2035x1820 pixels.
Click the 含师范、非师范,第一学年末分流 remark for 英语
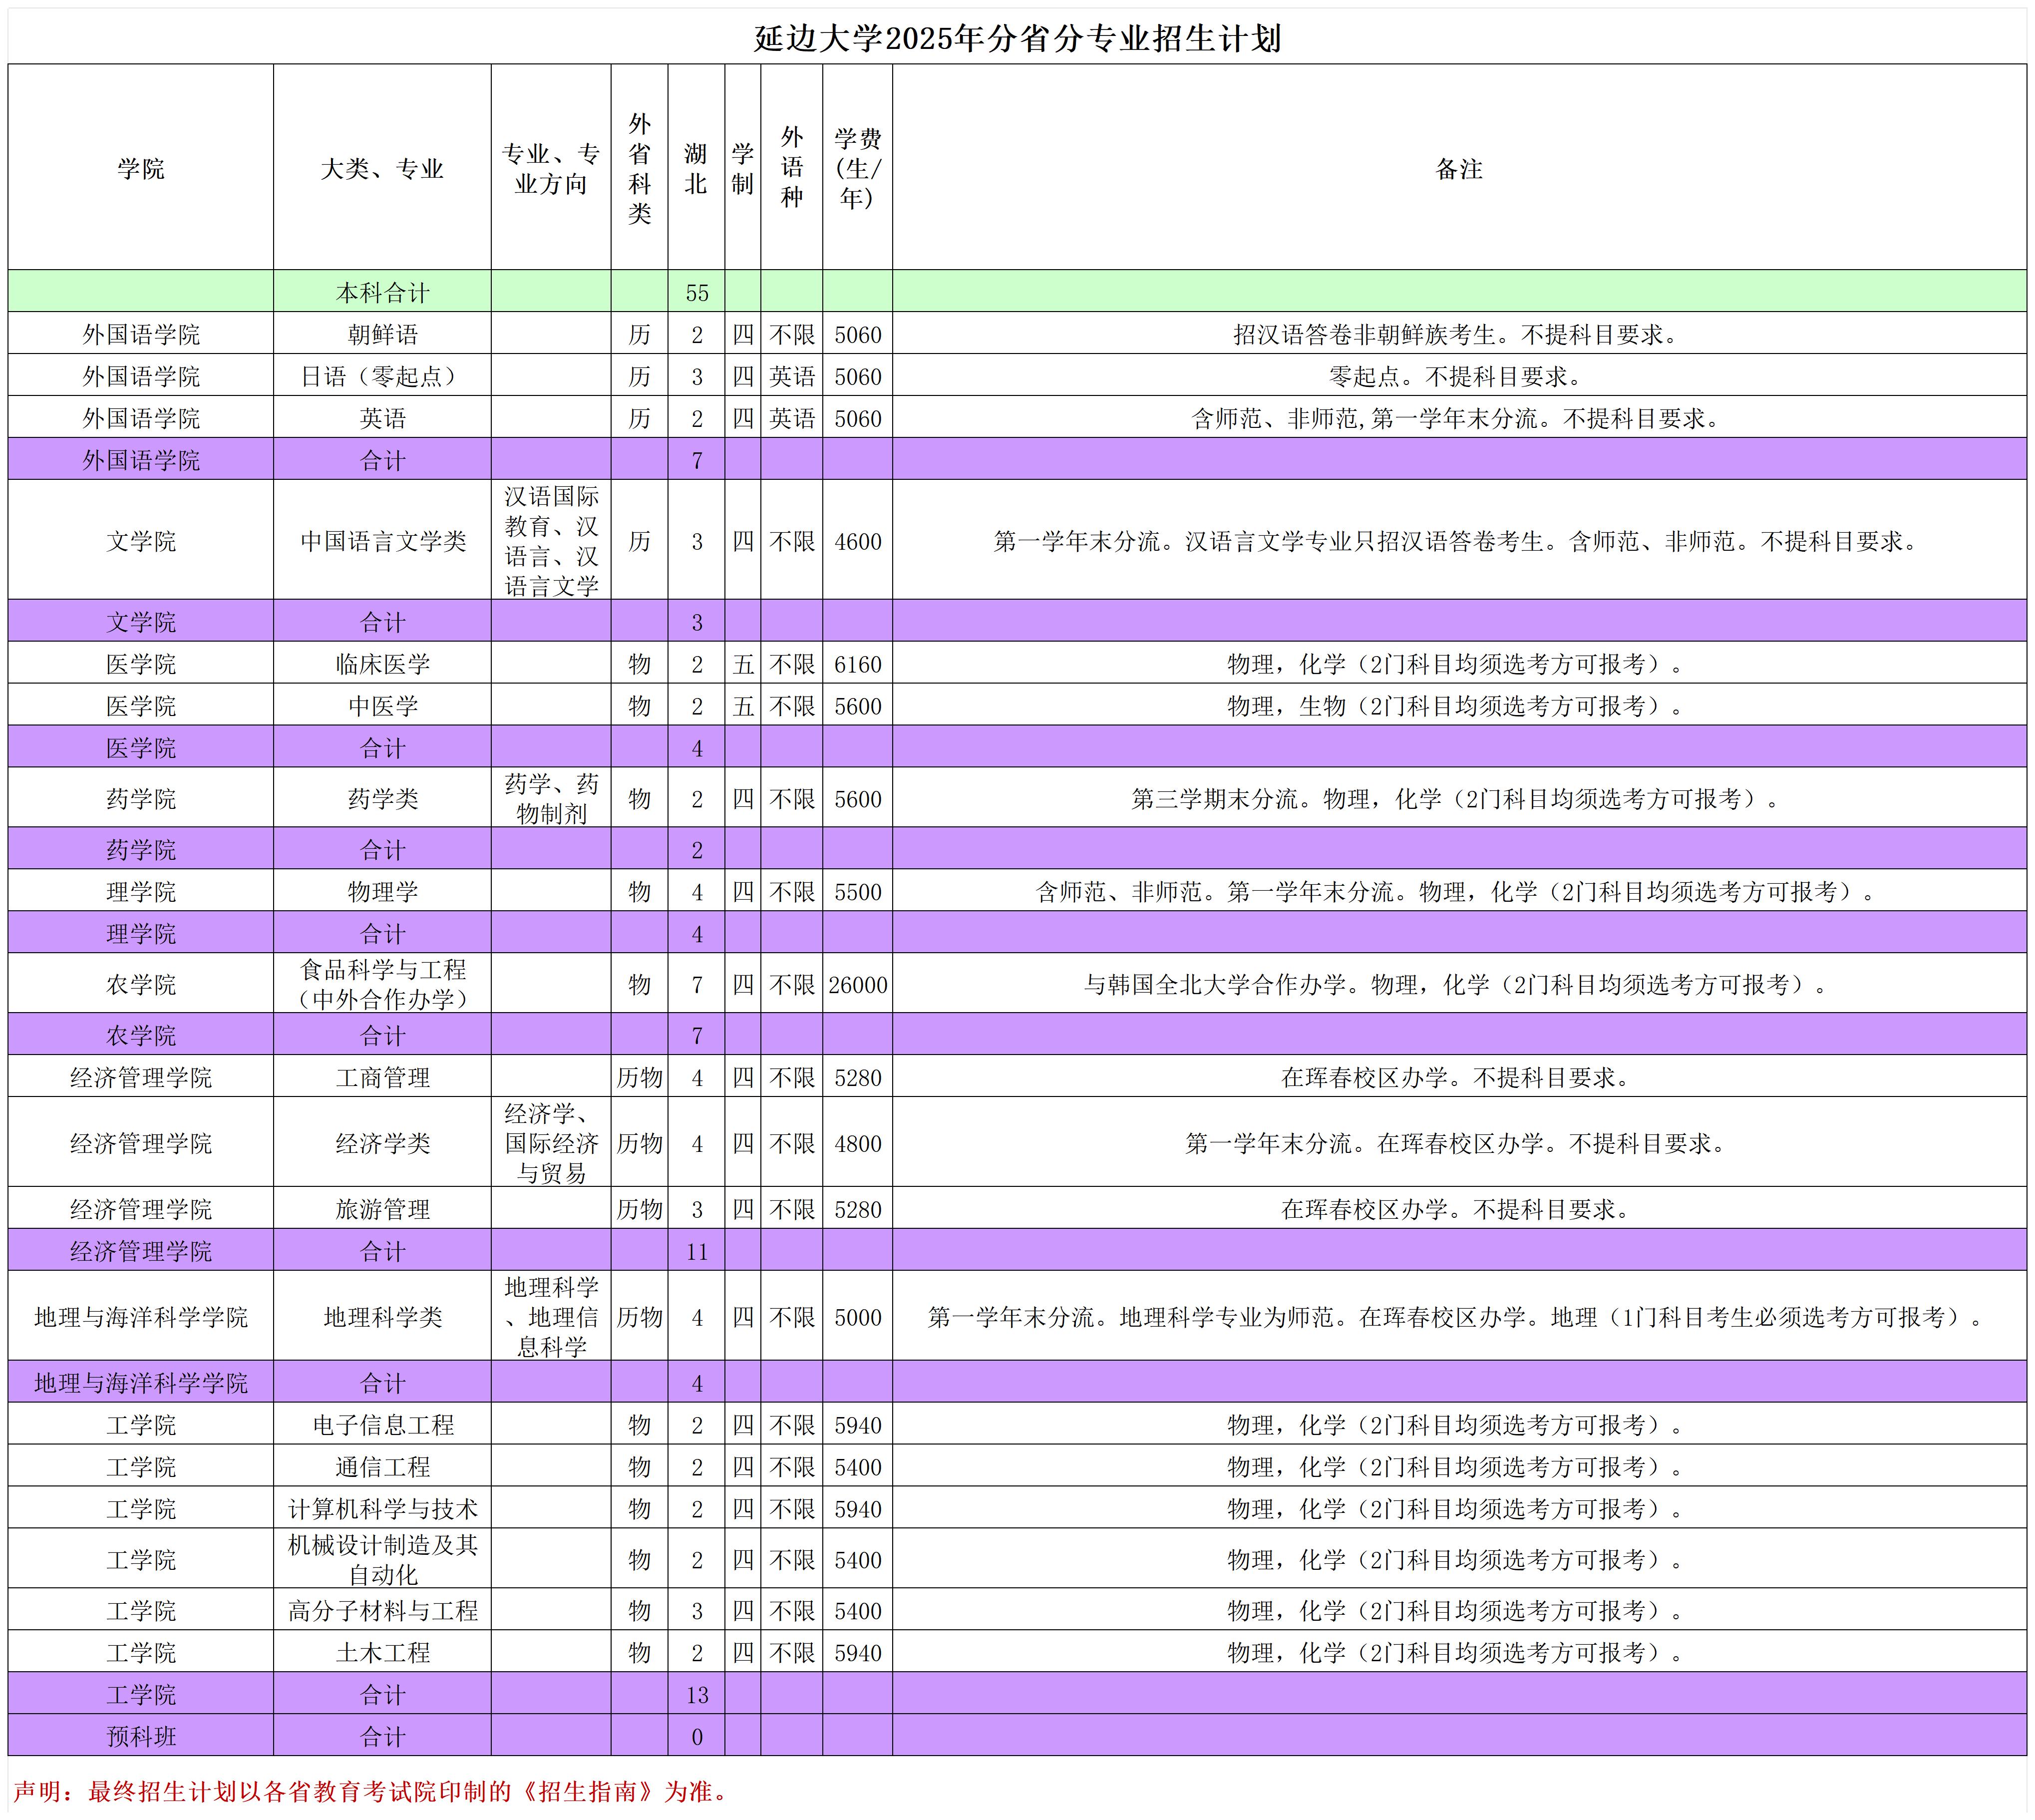click(1459, 418)
